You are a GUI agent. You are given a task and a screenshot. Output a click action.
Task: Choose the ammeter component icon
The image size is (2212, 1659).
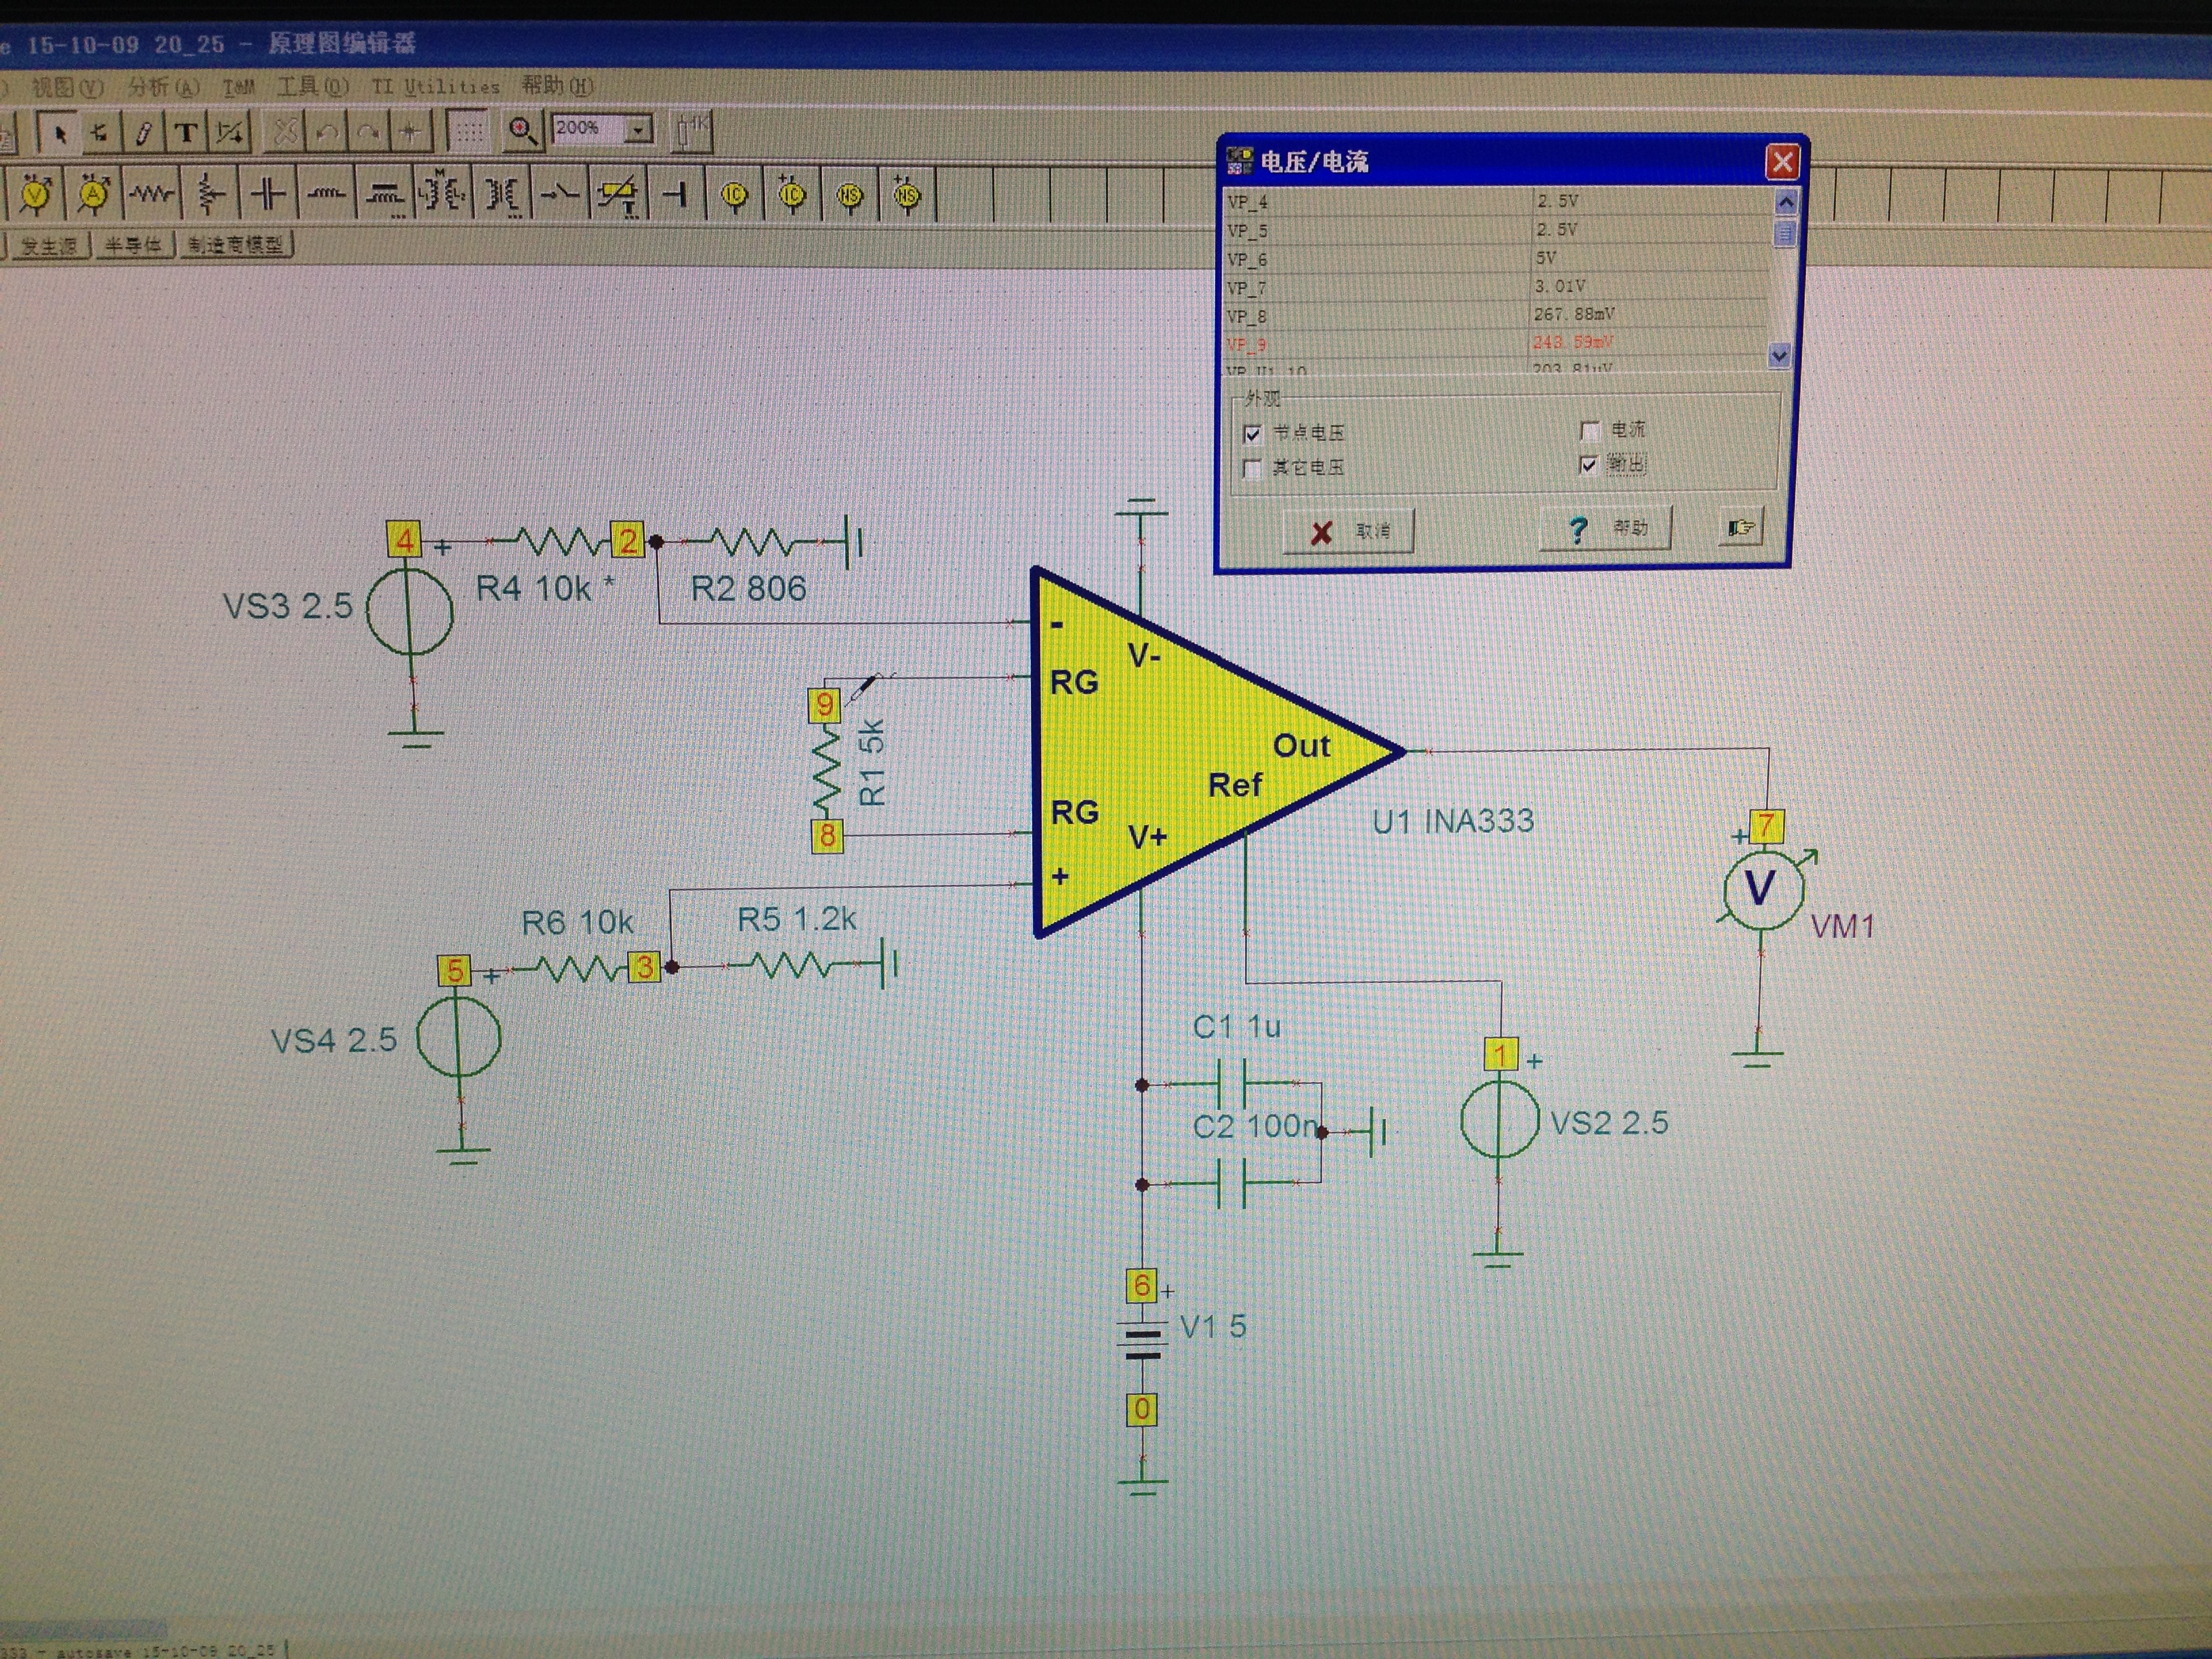(94, 194)
